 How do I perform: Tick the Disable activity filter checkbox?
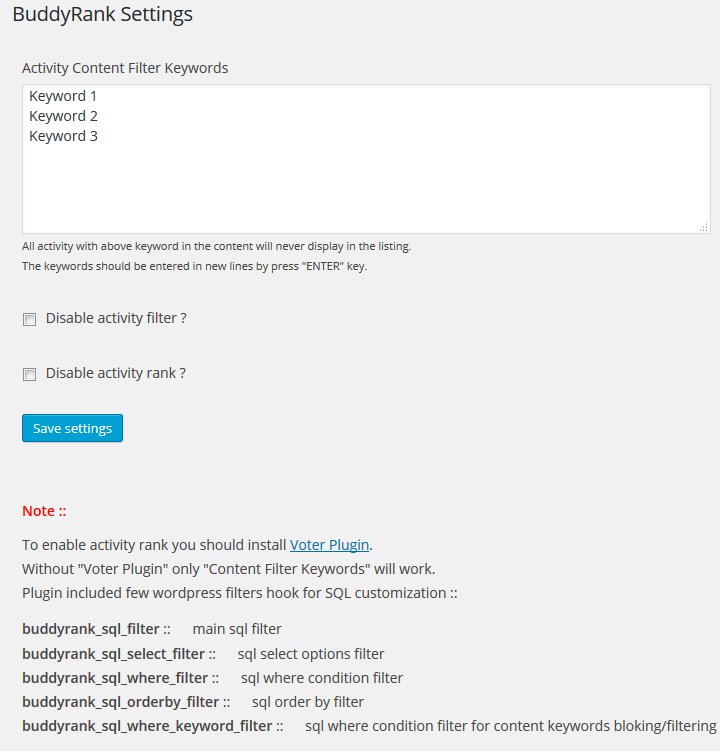coord(29,319)
